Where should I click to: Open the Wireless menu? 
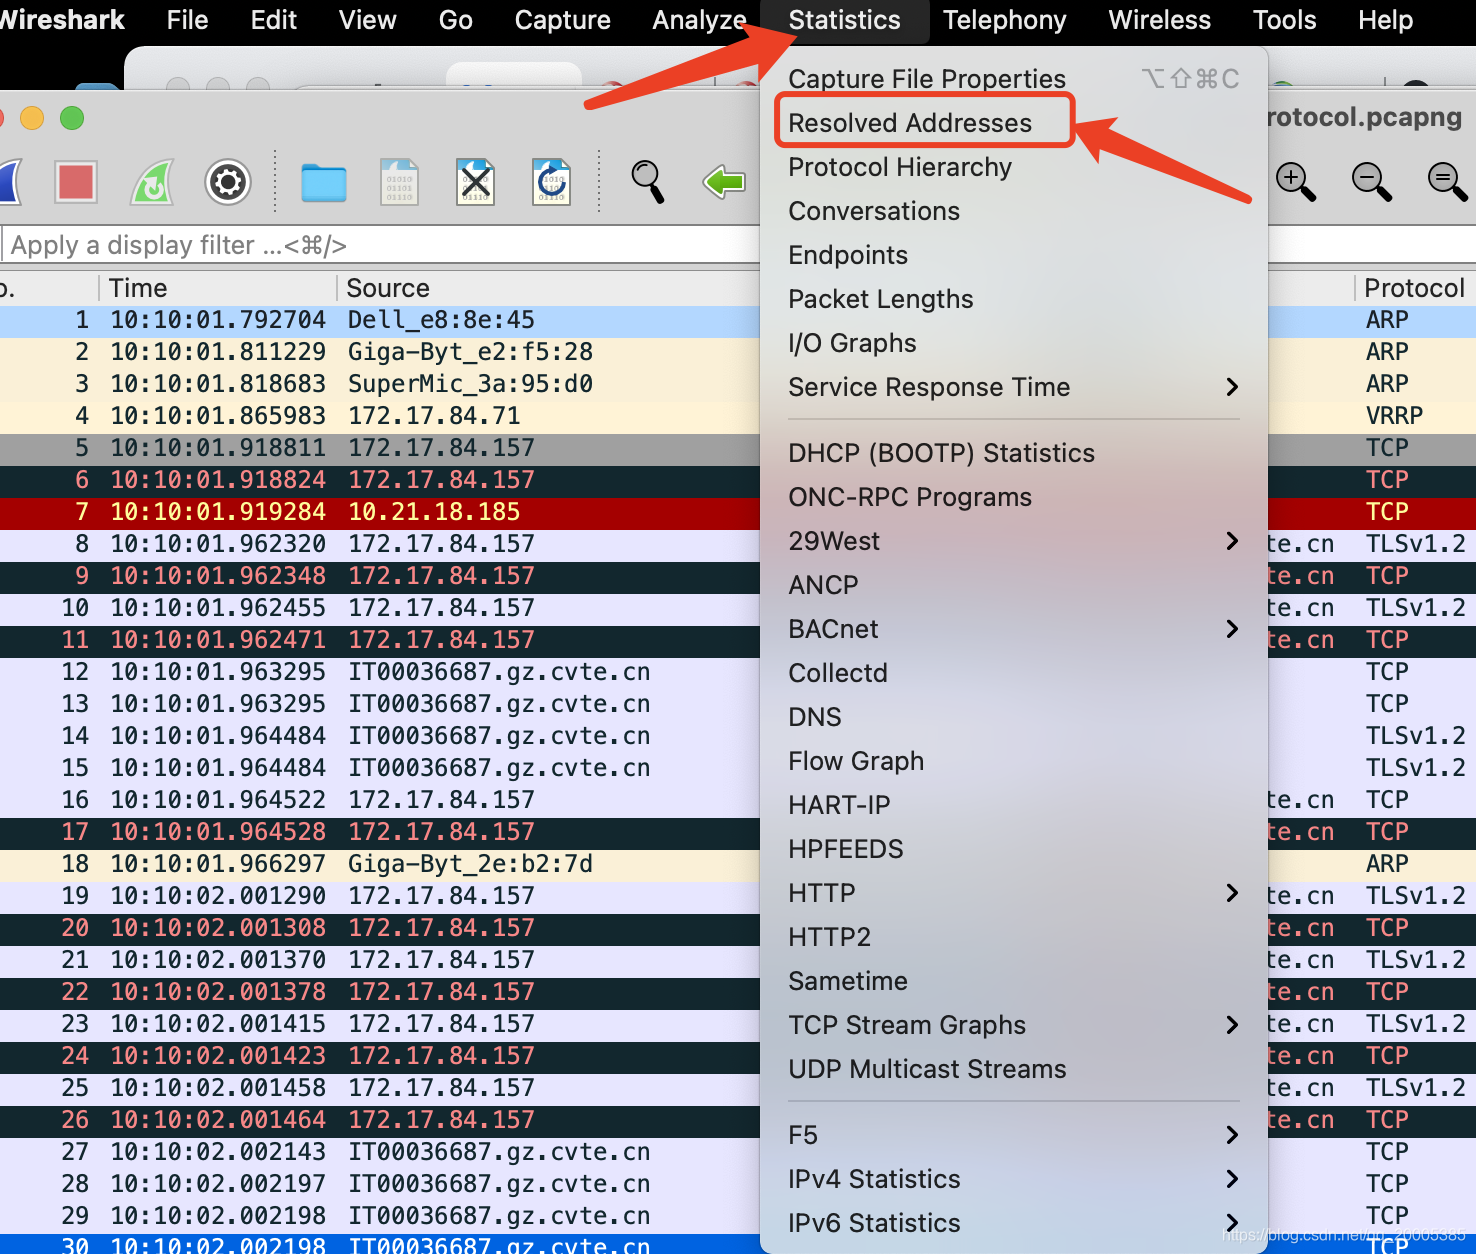(1160, 20)
